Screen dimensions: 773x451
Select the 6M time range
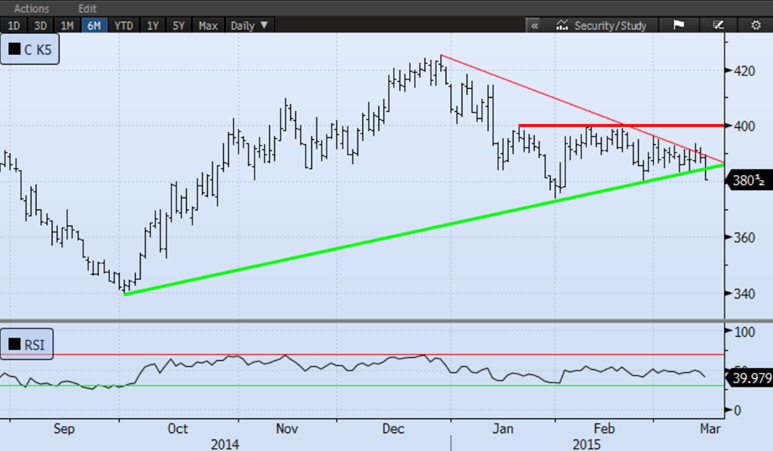pos(94,25)
